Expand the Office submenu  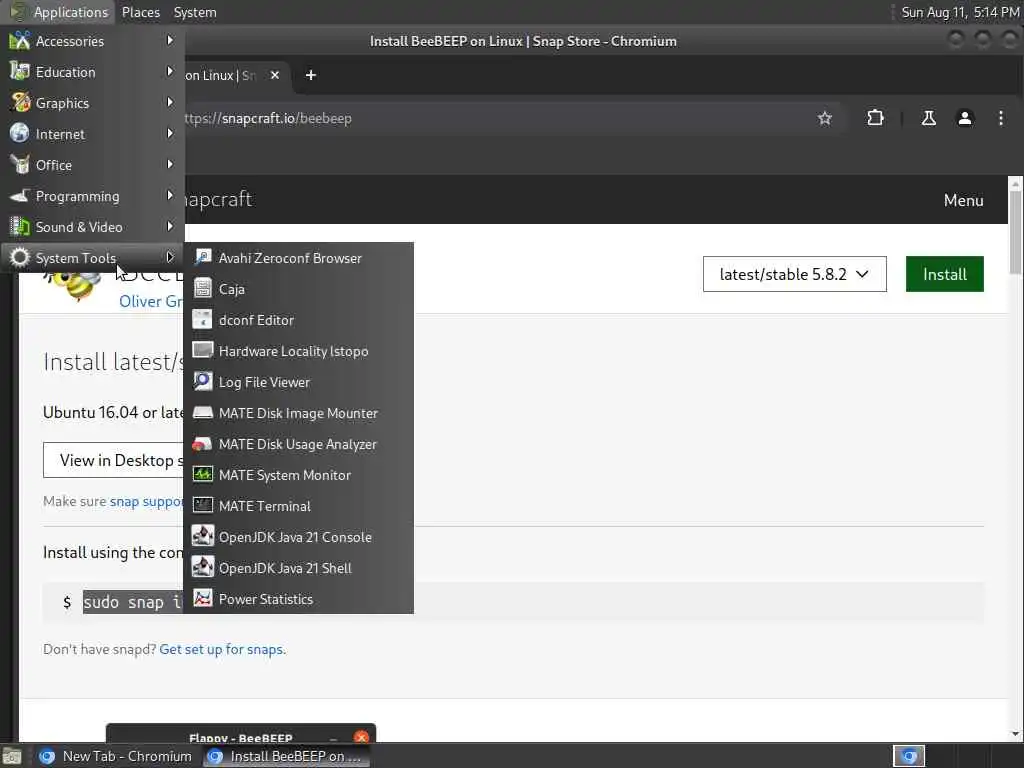(x=92, y=165)
